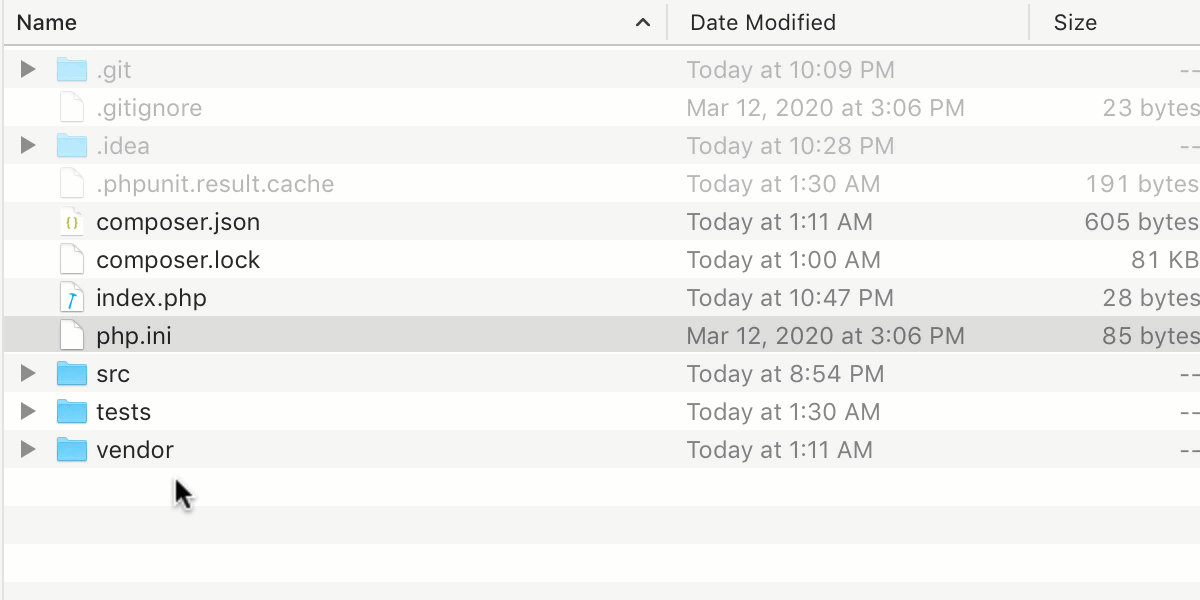Expand the vendor folder disclosure triangle
Image resolution: width=1200 pixels, height=600 pixels.
[28, 450]
